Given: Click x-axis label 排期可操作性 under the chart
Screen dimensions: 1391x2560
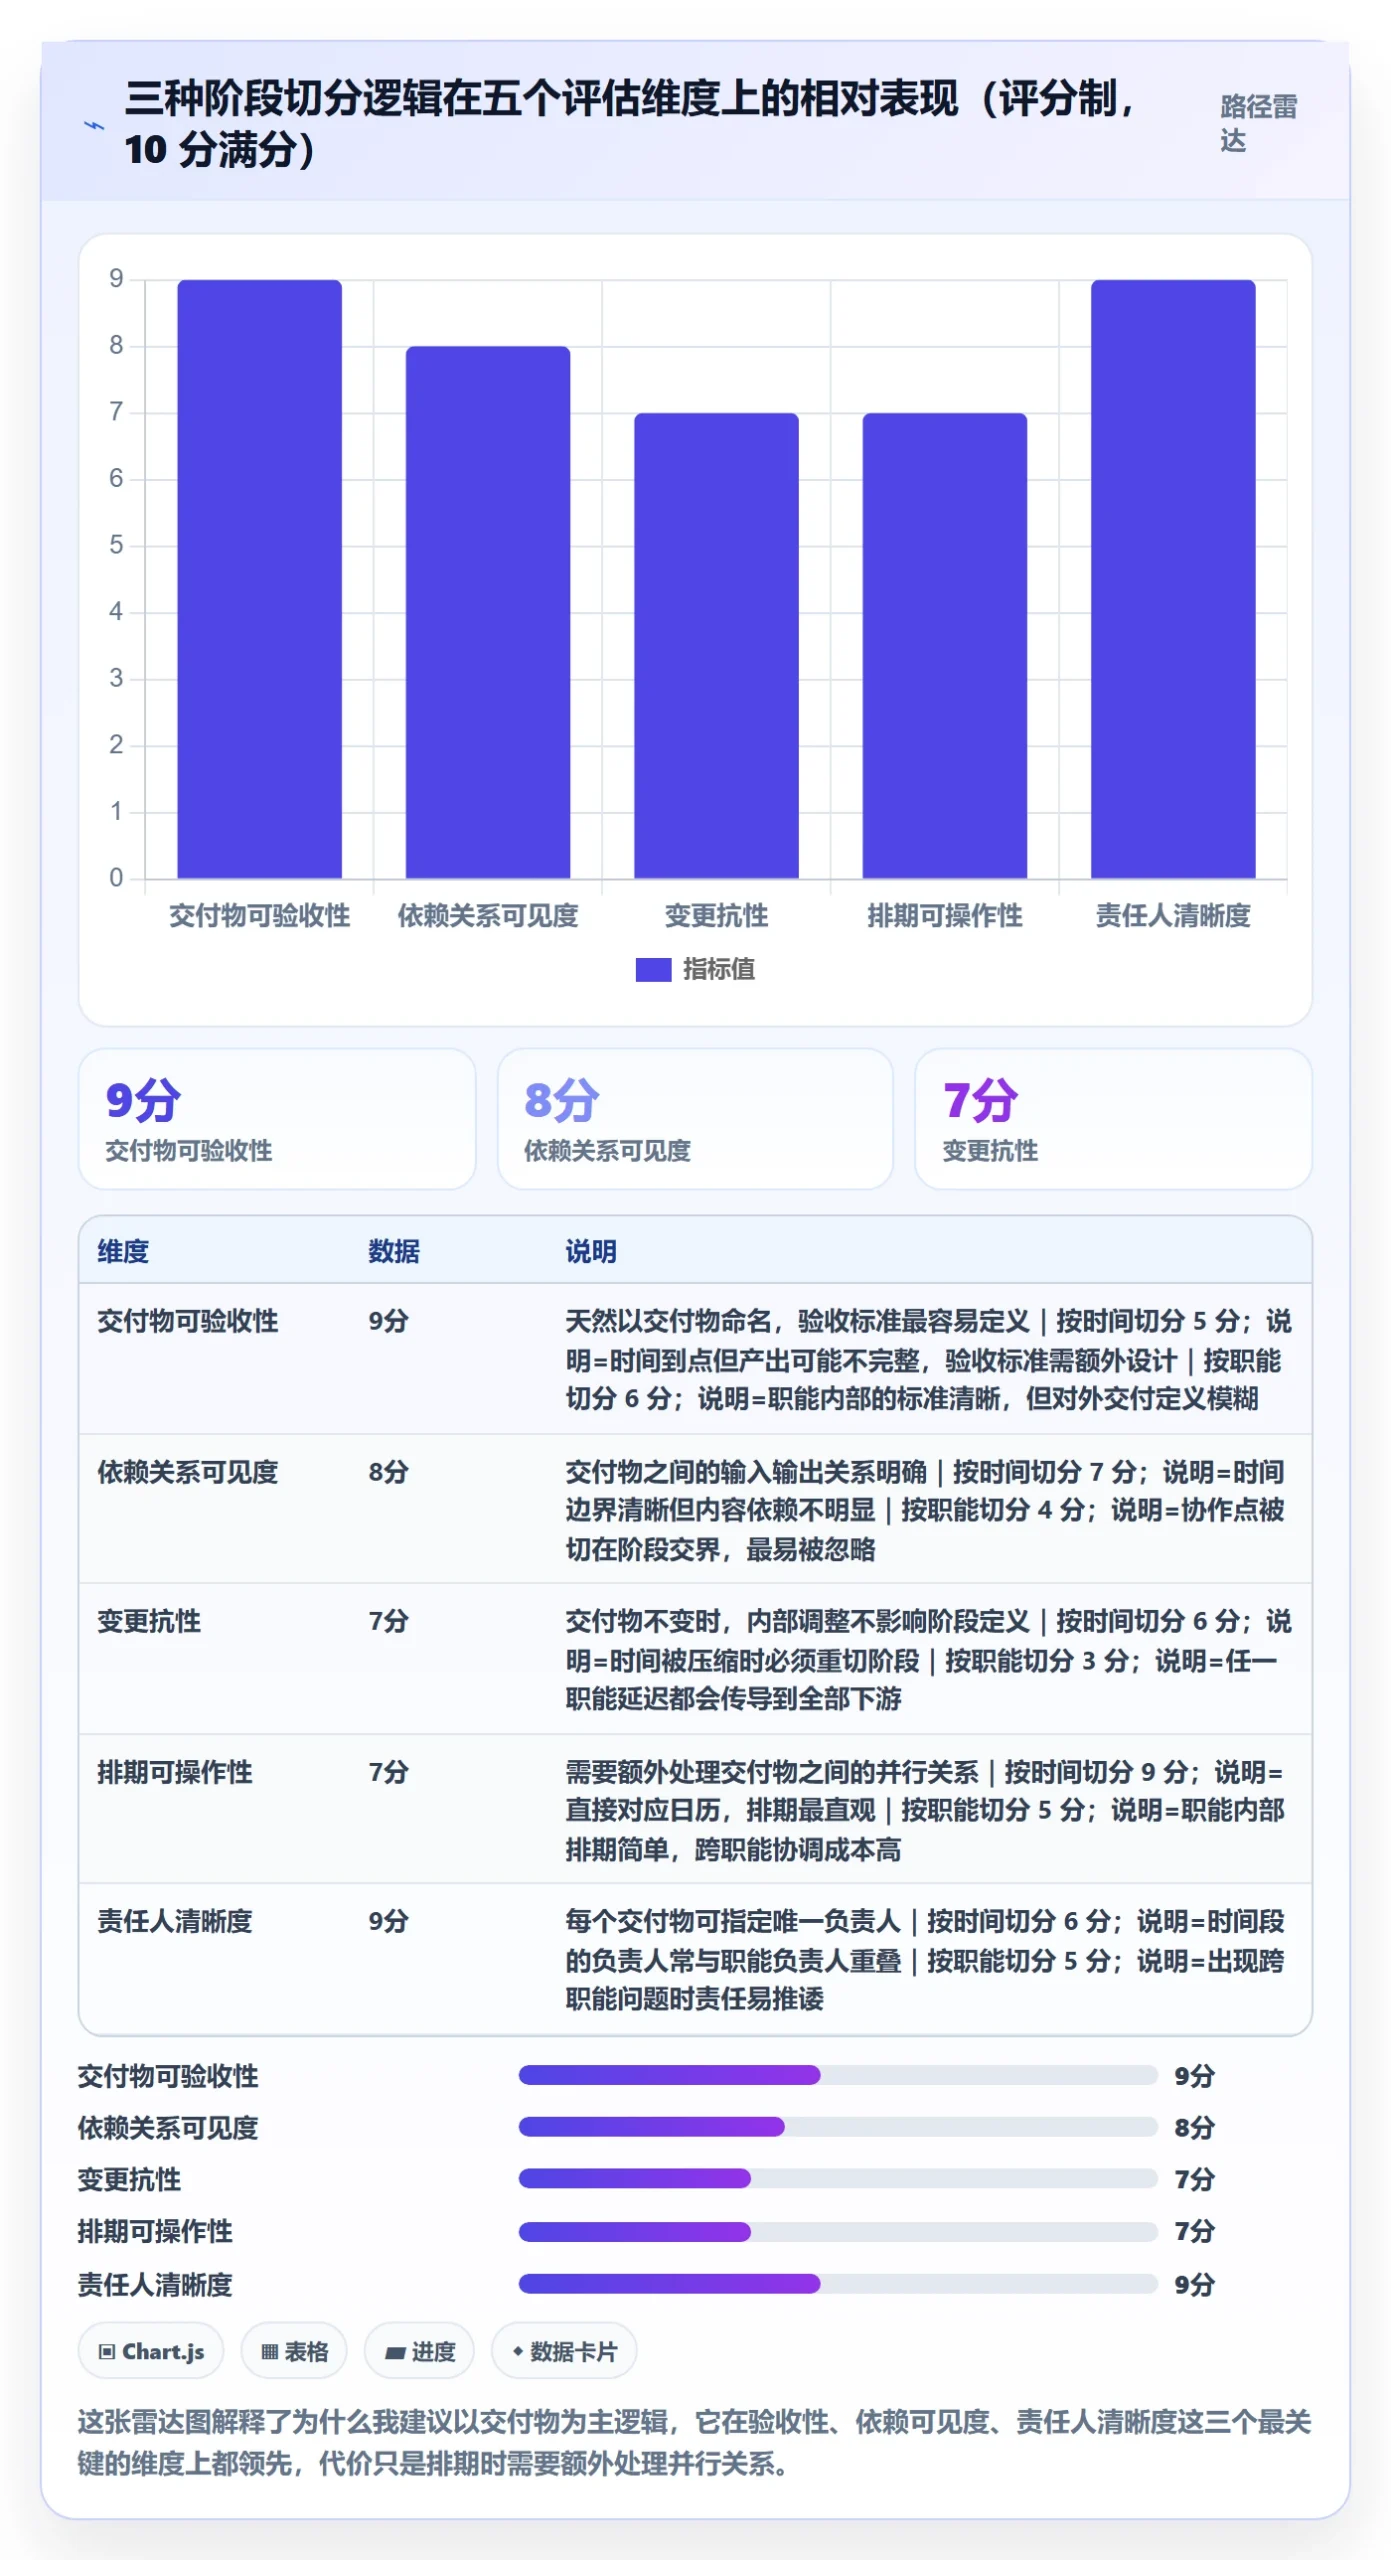Looking at the screenshot, I should [x=945, y=915].
